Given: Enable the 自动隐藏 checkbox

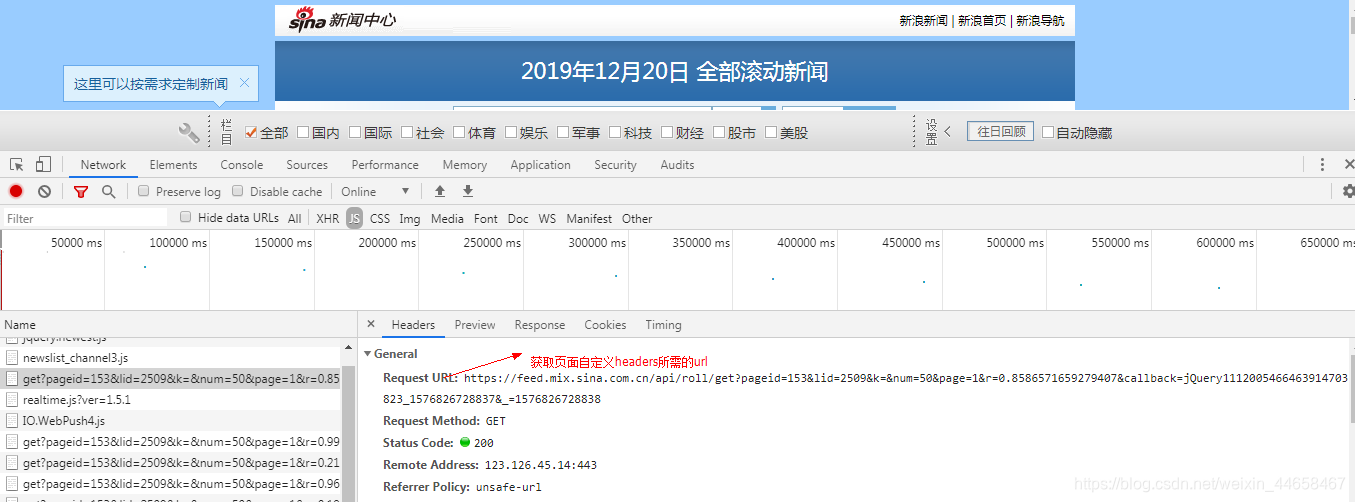Looking at the screenshot, I should click(x=1048, y=132).
